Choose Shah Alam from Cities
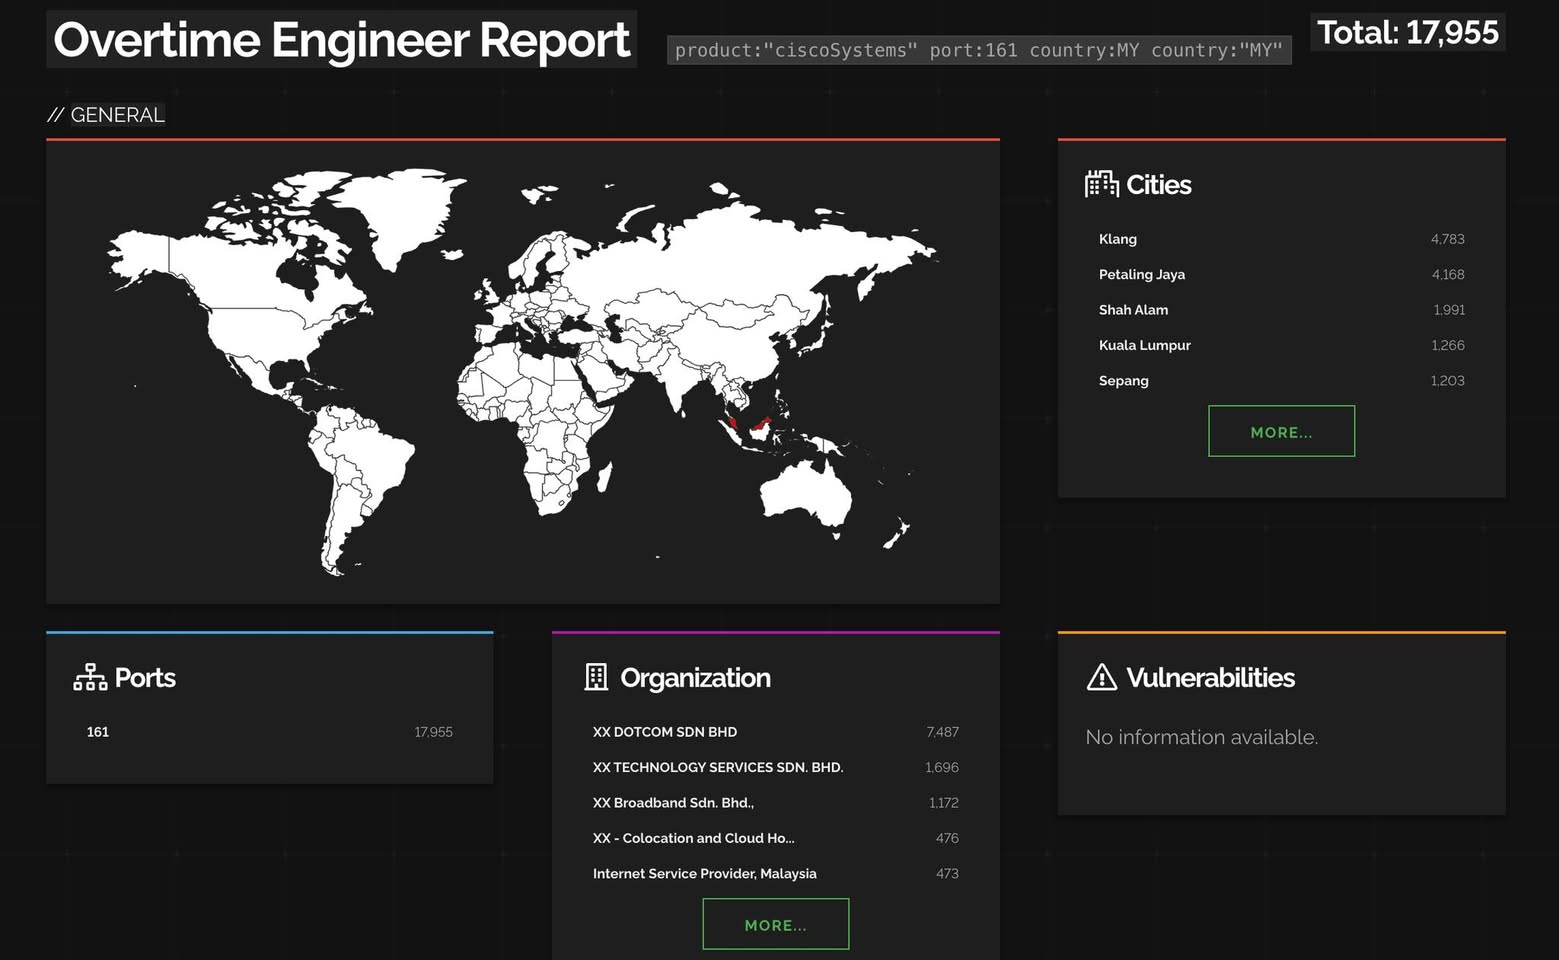This screenshot has height=960, width=1559. click(1133, 310)
